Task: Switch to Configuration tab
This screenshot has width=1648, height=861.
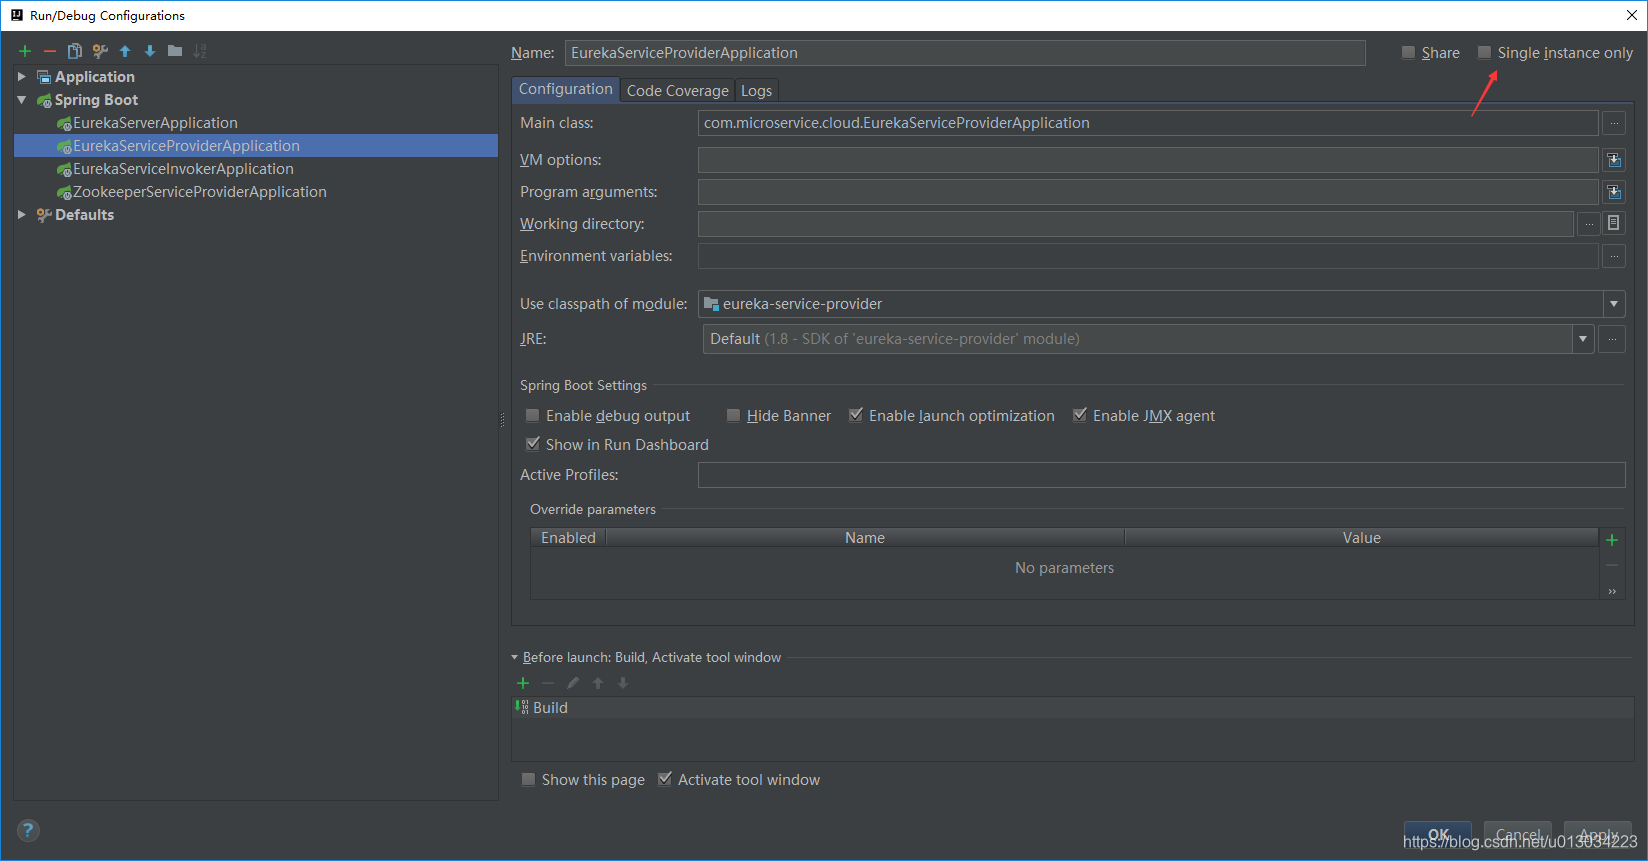Action: 565,90
